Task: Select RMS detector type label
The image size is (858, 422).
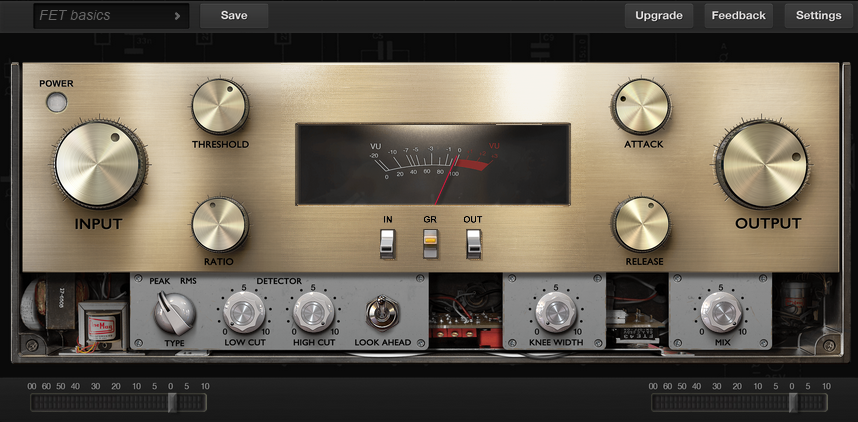Action: point(188,281)
